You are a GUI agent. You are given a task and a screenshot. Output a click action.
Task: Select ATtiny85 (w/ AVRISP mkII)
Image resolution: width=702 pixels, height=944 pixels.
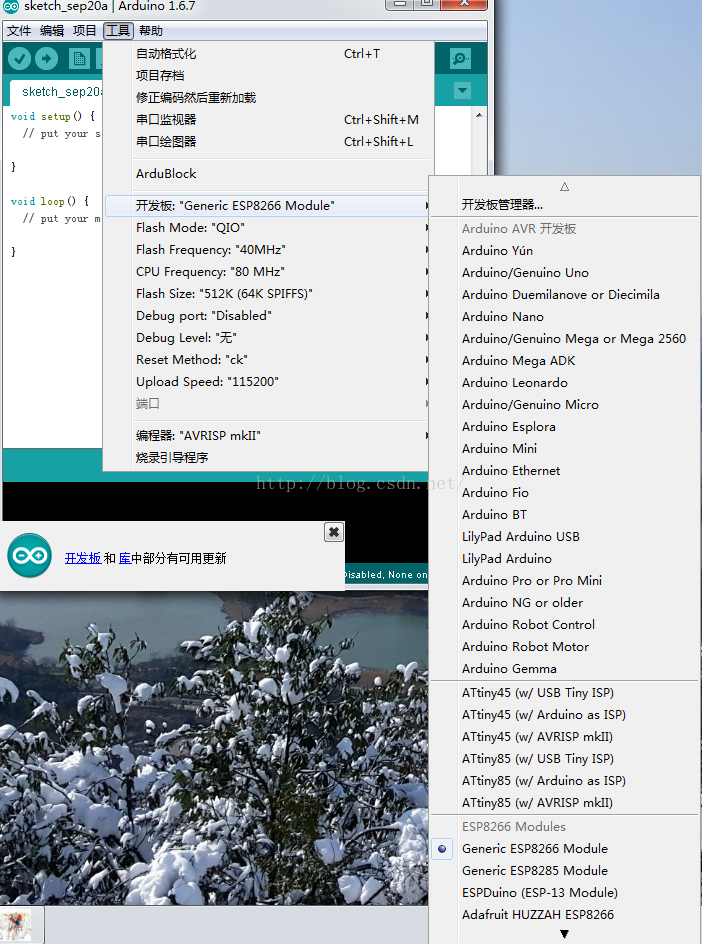click(564, 803)
